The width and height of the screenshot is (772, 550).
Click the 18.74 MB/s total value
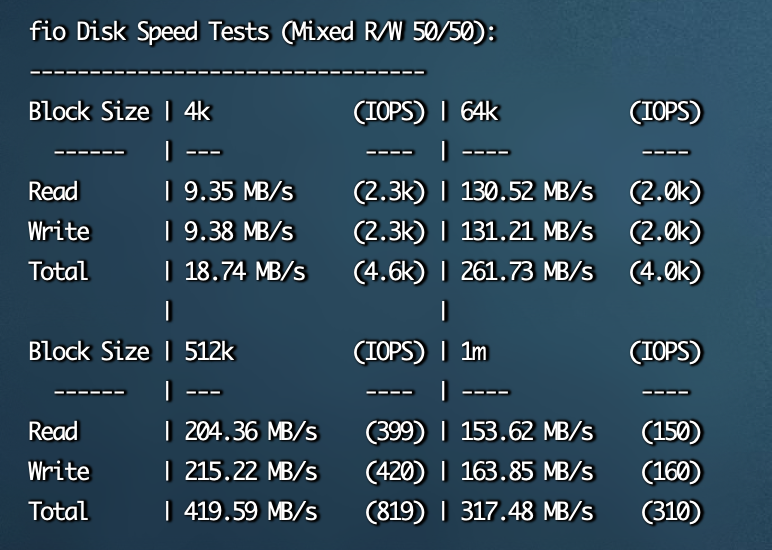pos(245,271)
